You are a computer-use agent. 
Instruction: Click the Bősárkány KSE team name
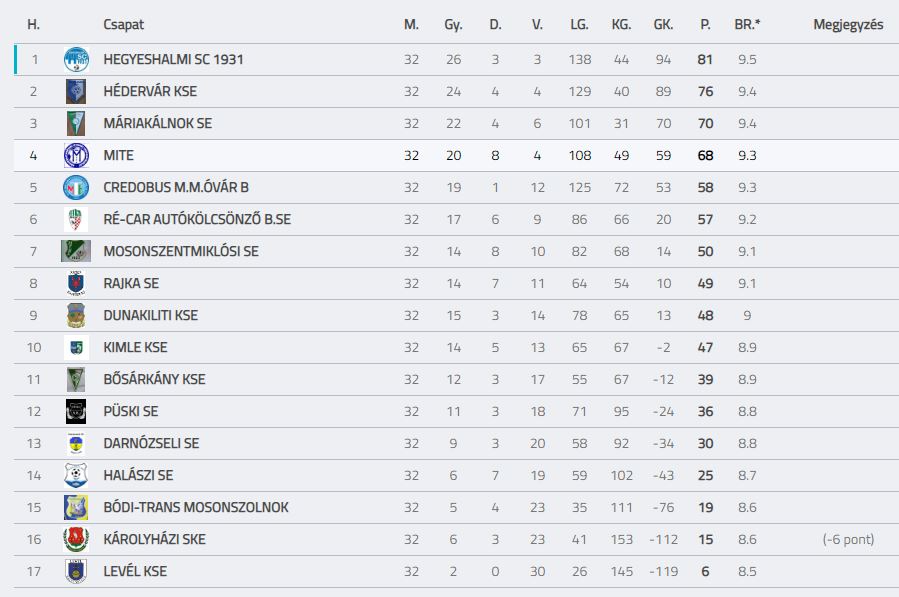[x=154, y=380]
